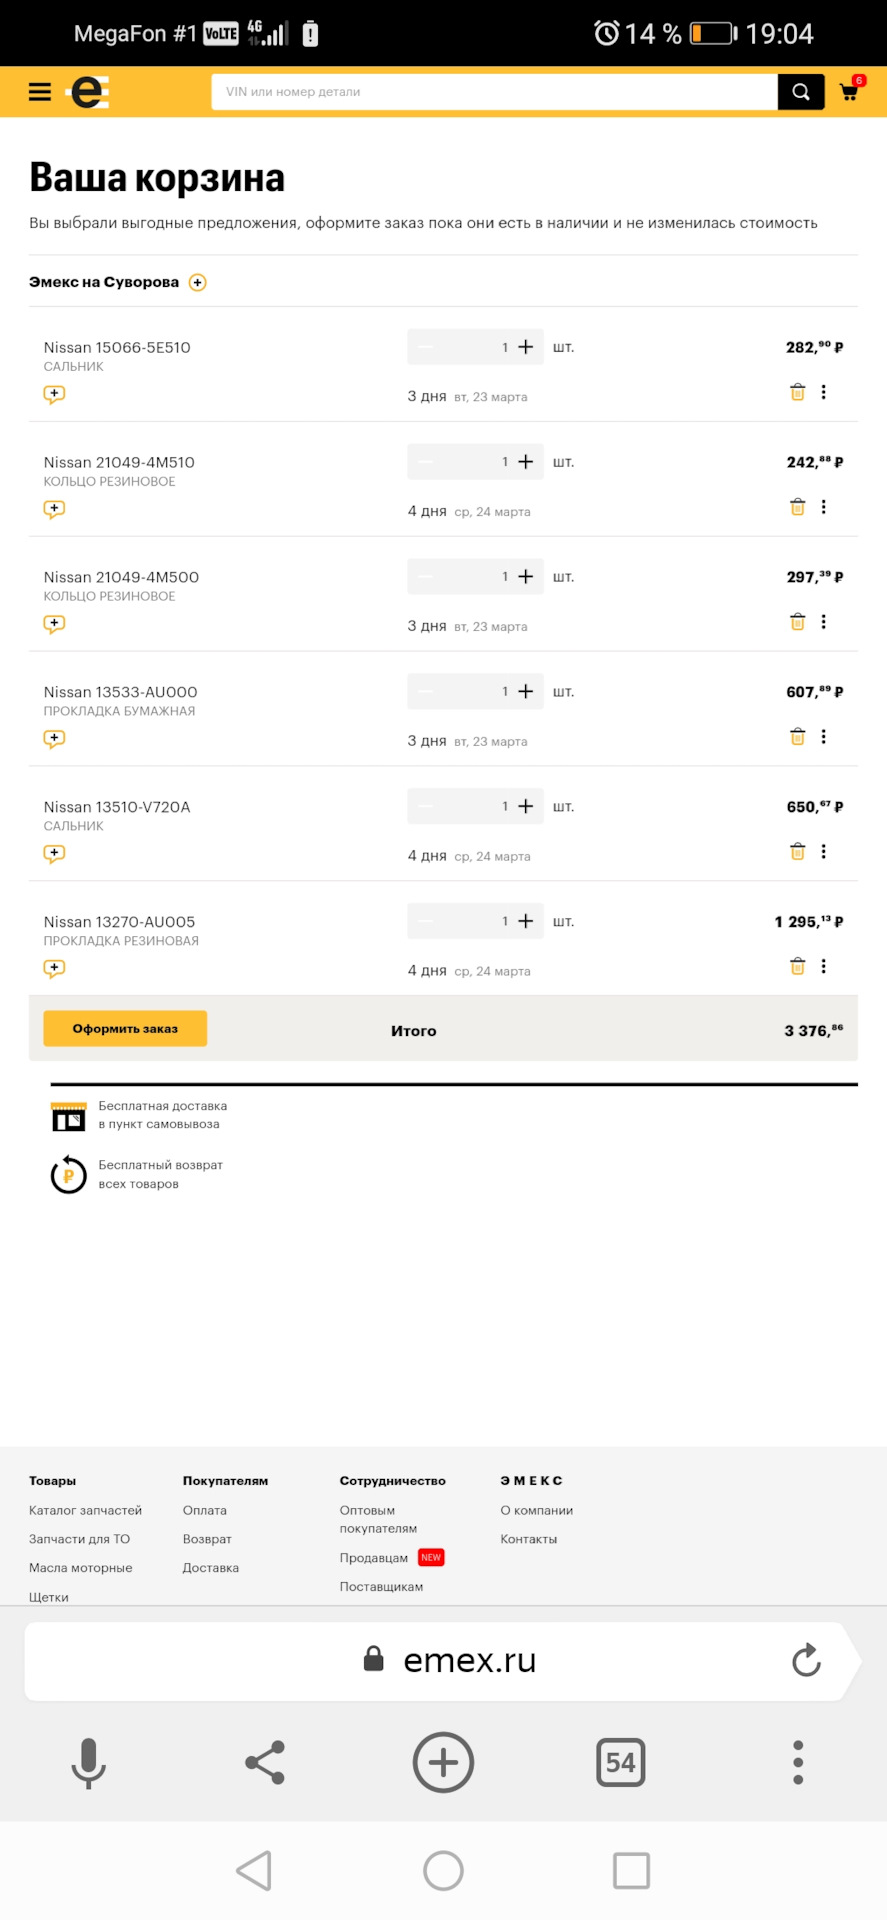The height and width of the screenshot is (1920, 887).
Task: Open more options for Nissan 21049-4M510
Action: 824,507
